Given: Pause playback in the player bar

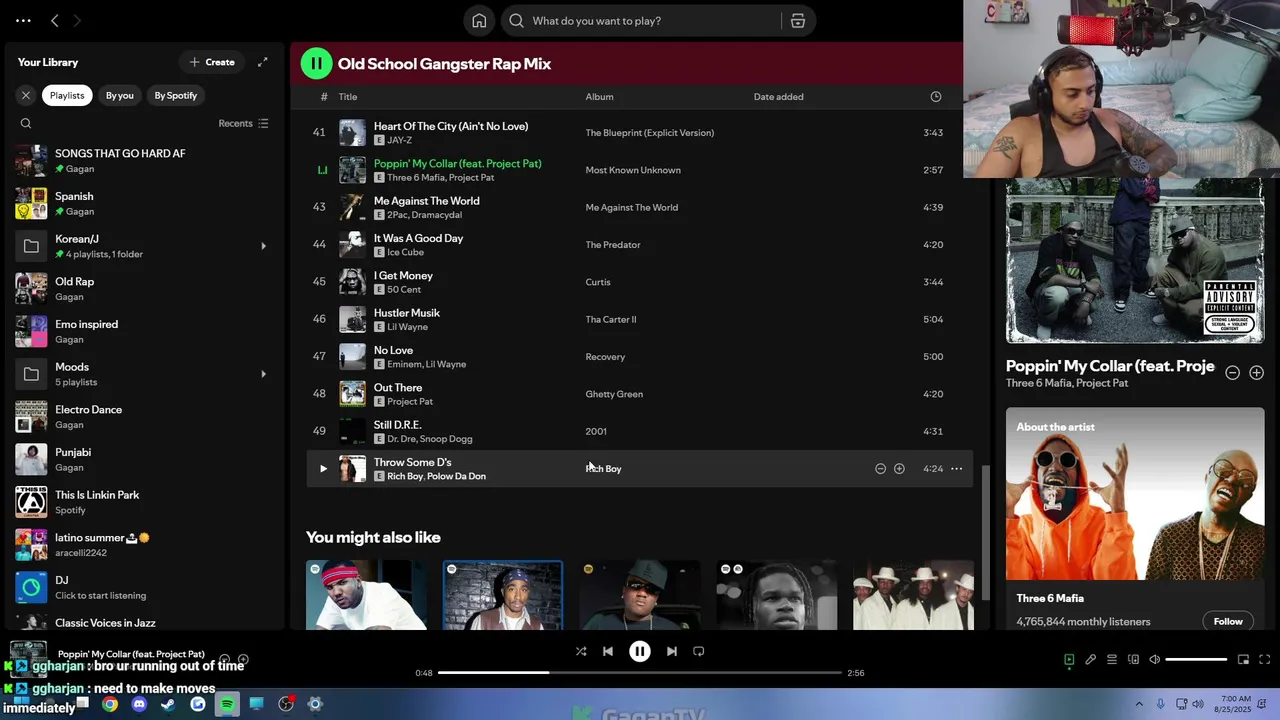Looking at the screenshot, I should click(x=640, y=651).
